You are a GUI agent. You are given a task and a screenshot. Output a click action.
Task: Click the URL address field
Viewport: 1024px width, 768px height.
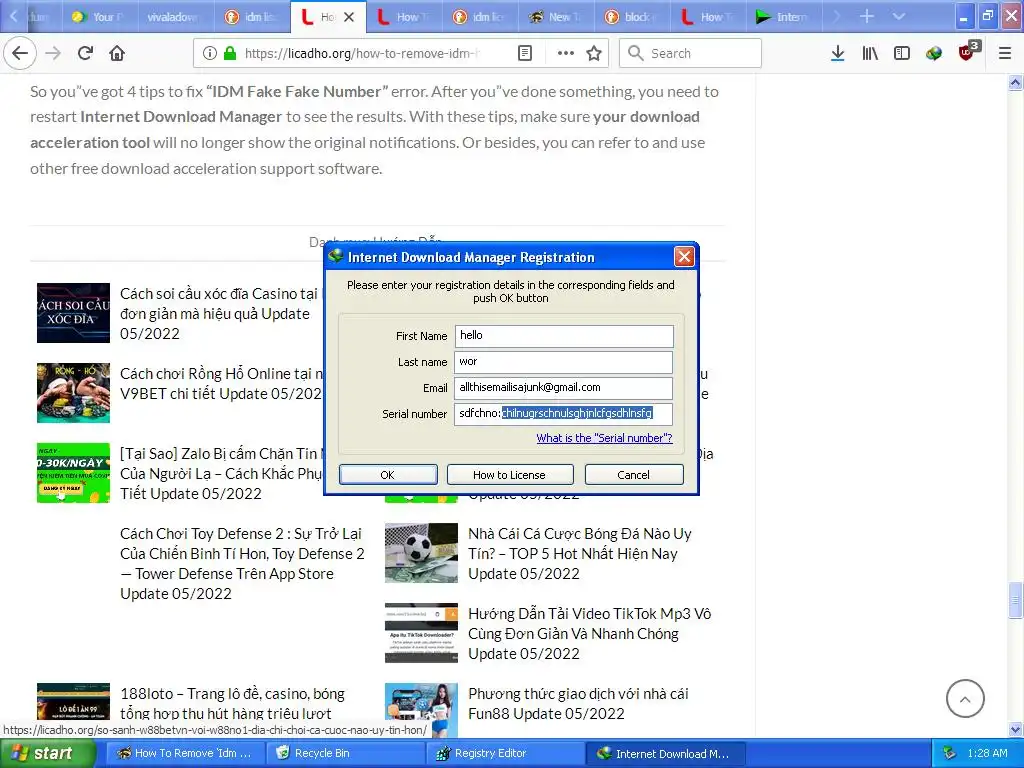click(362, 54)
